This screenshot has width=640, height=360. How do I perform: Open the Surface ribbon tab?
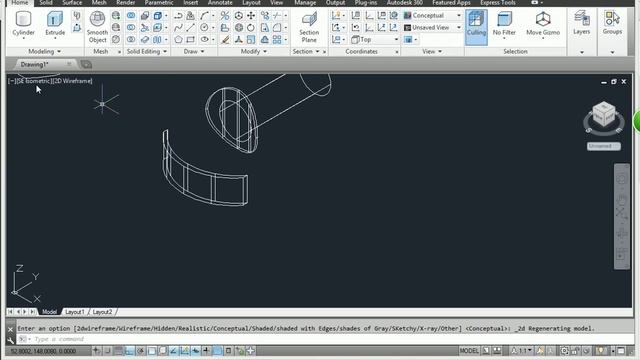(x=72, y=3)
